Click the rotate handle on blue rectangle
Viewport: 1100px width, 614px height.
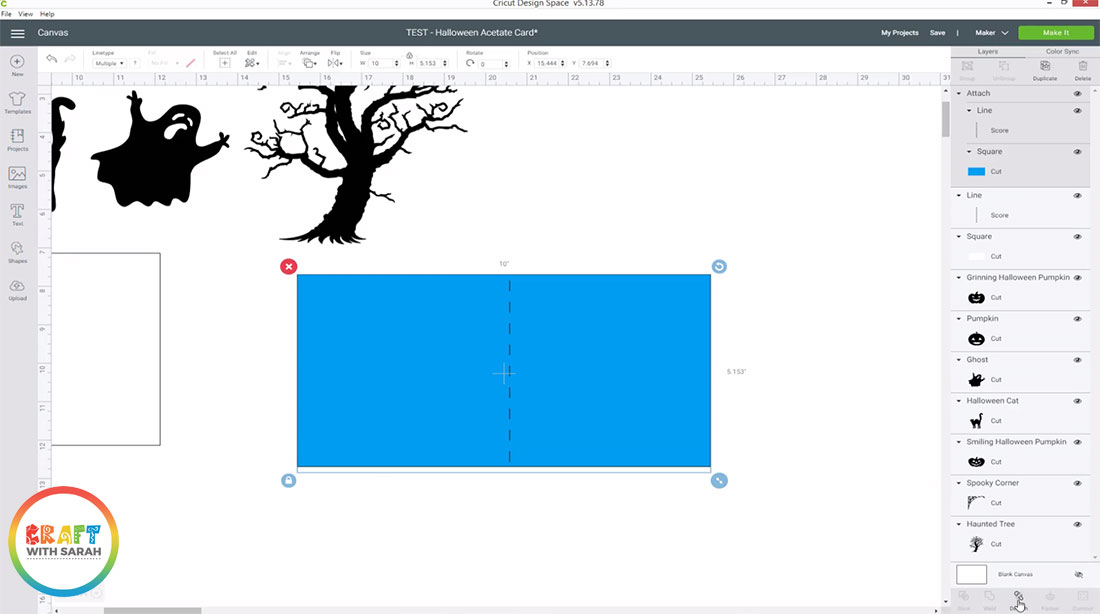coord(719,267)
